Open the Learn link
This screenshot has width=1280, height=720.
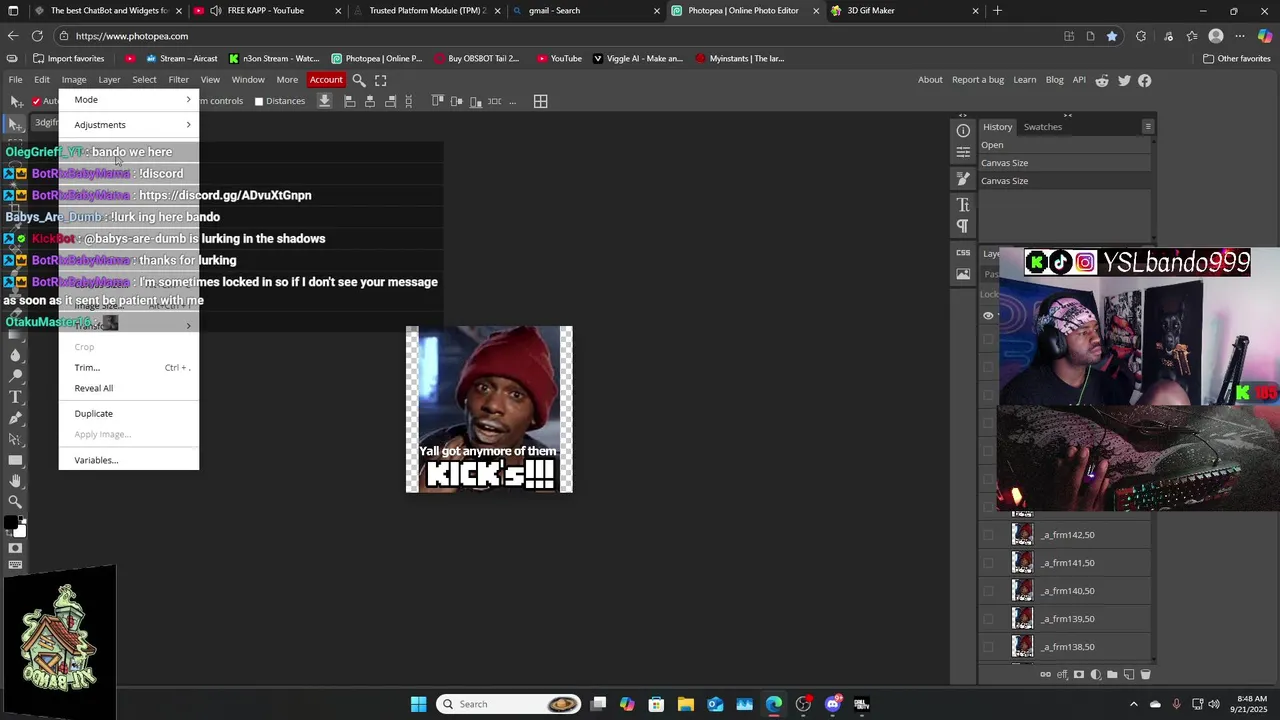(1025, 80)
